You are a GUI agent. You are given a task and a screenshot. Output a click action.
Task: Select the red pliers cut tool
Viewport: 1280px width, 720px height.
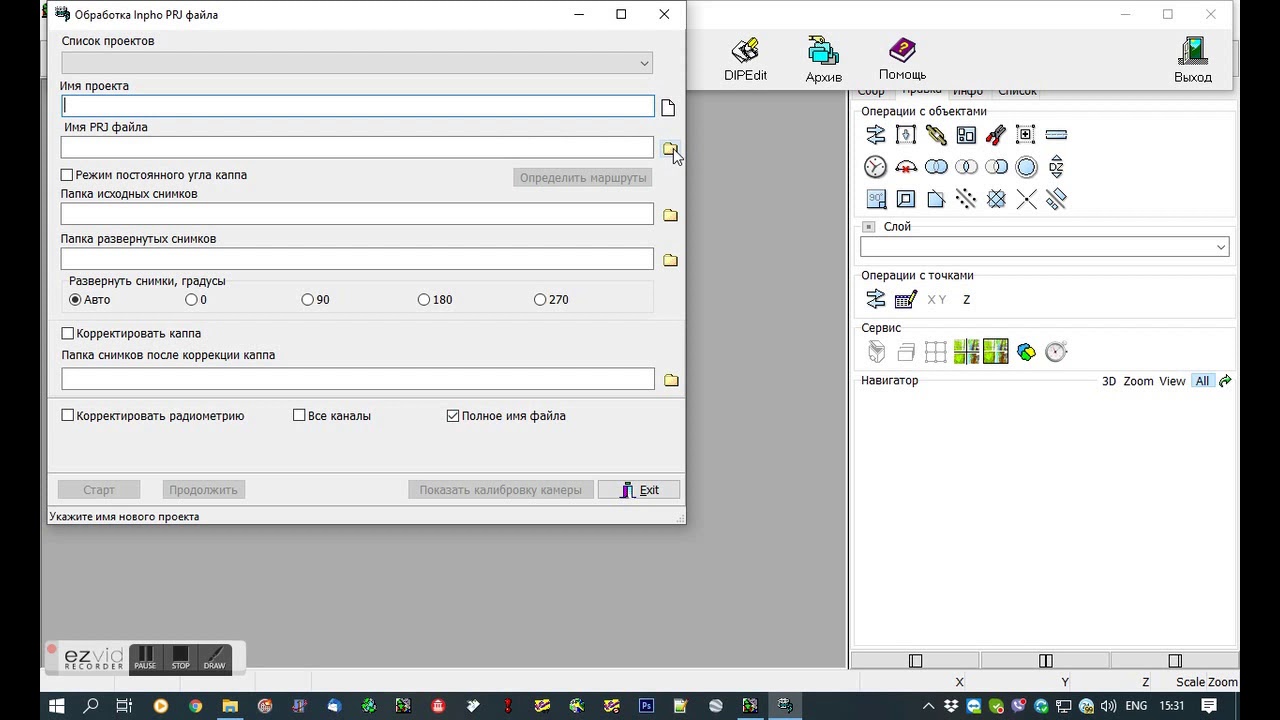pyautogui.click(x=996, y=135)
